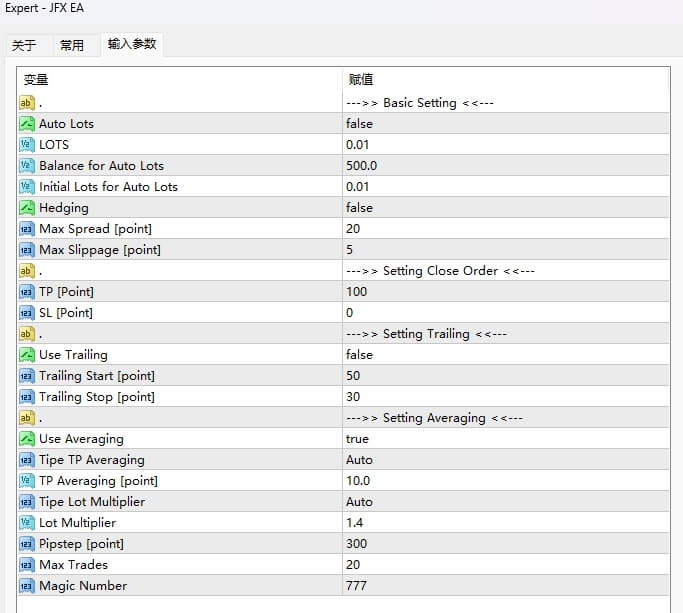The height and width of the screenshot is (613, 683).
Task: Click the '--->> Setting Trailing <<---' value
Action: tap(426, 334)
